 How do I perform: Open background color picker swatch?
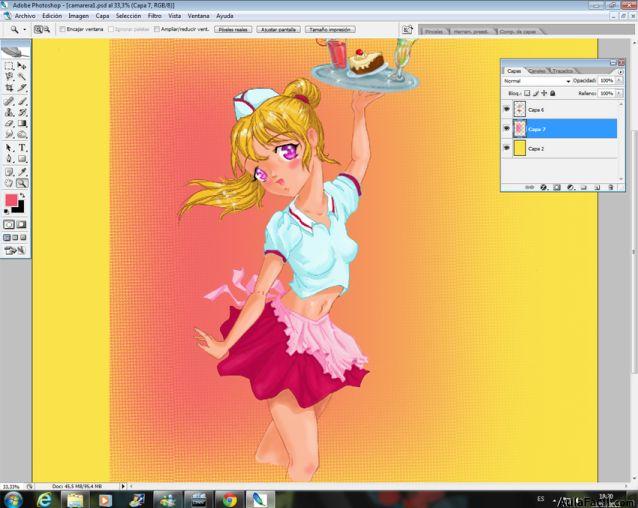[x=19, y=208]
